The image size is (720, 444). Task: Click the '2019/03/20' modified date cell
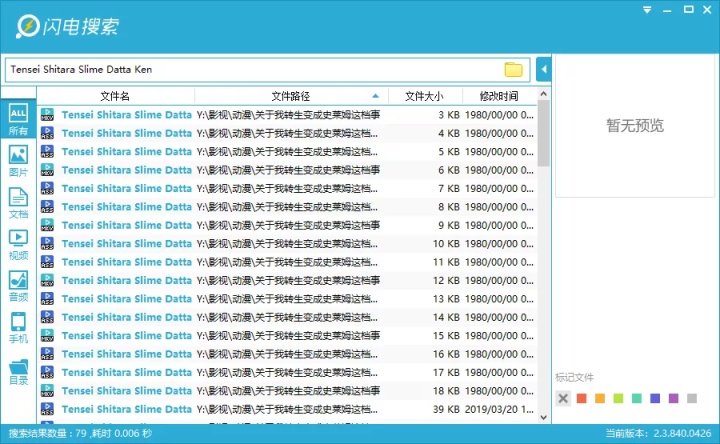pyautogui.click(x=499, y=409)
